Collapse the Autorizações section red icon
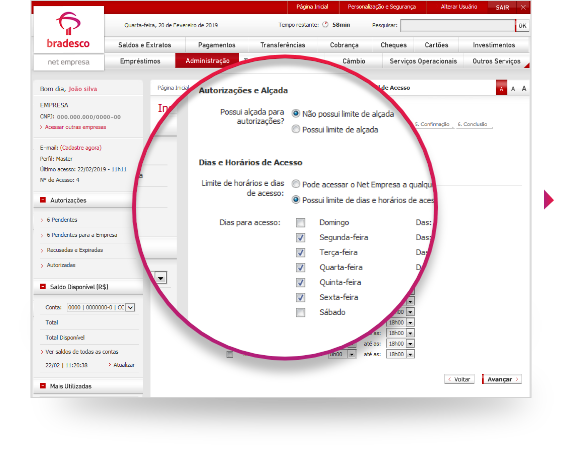 point(43,200)
